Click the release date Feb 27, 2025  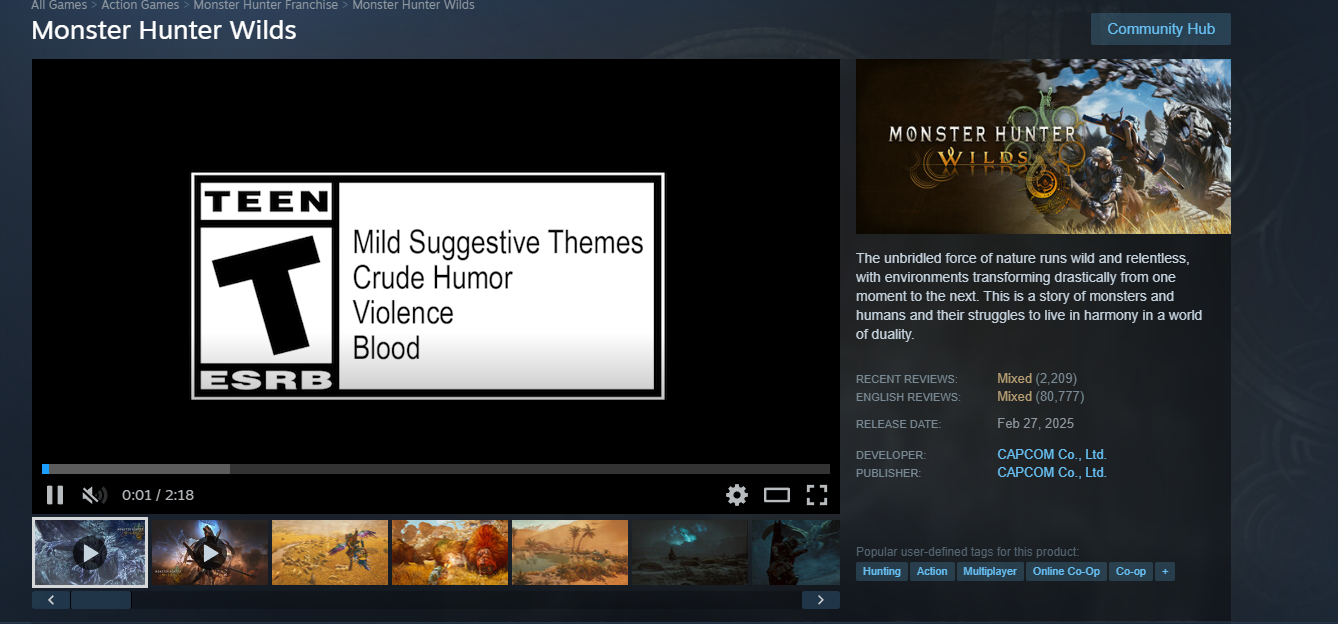[x=1035, y=423]
